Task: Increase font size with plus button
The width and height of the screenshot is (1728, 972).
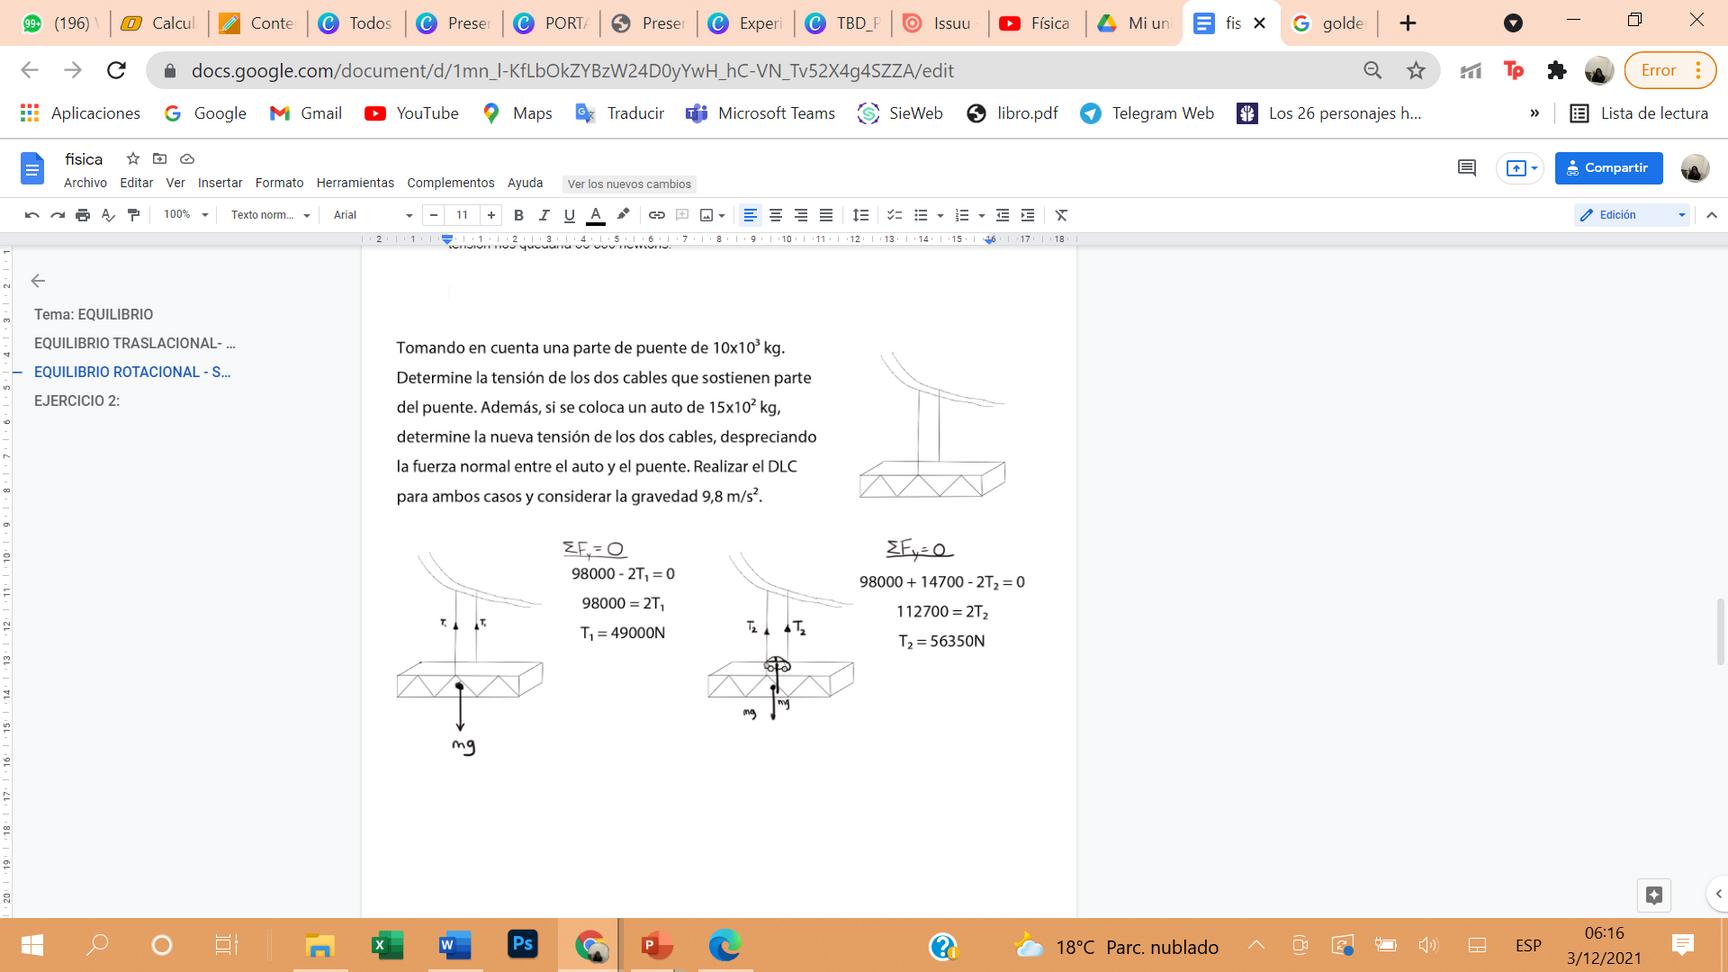Action: pyautogui.click(x=491, y=215)
